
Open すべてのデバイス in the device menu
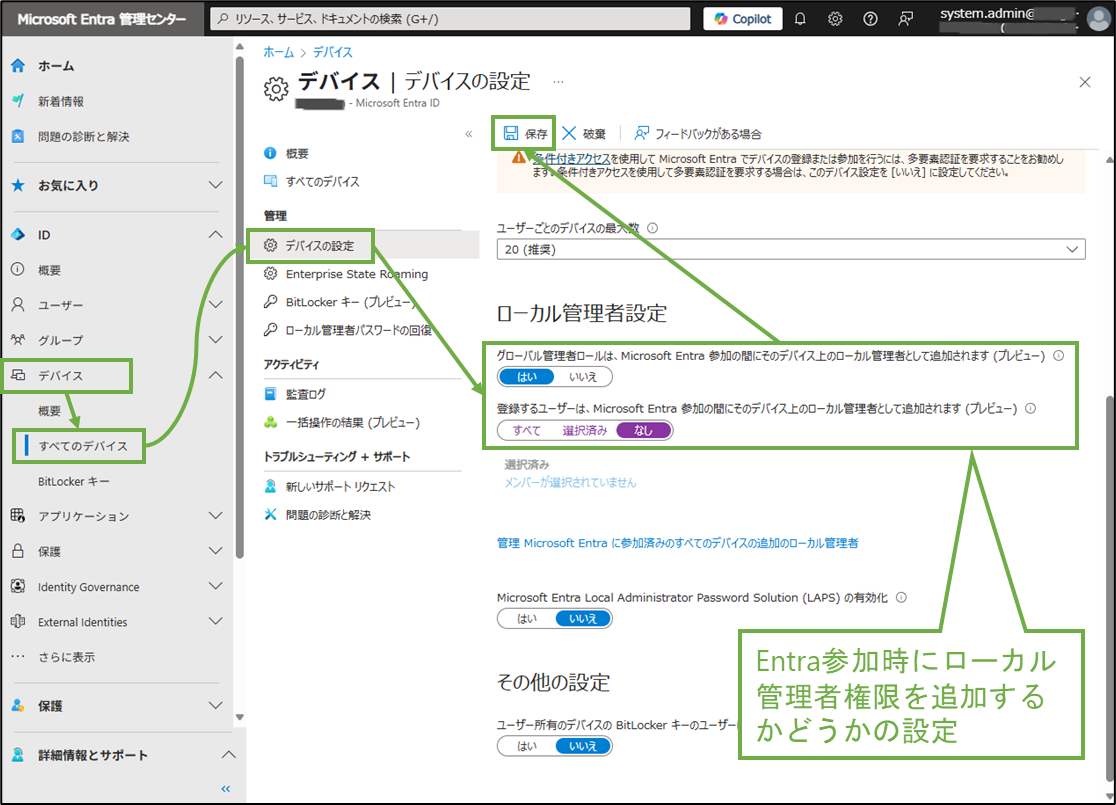click(322, 181)
